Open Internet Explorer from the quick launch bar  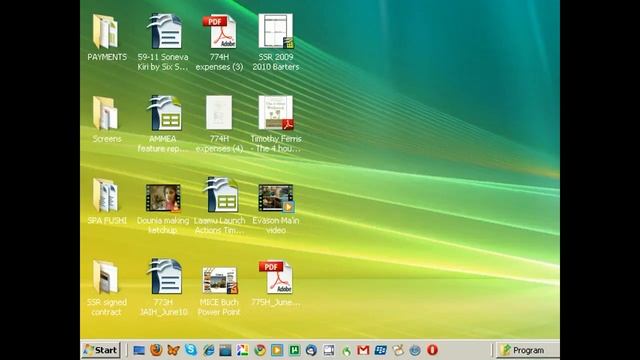click(x=208, y=350)
